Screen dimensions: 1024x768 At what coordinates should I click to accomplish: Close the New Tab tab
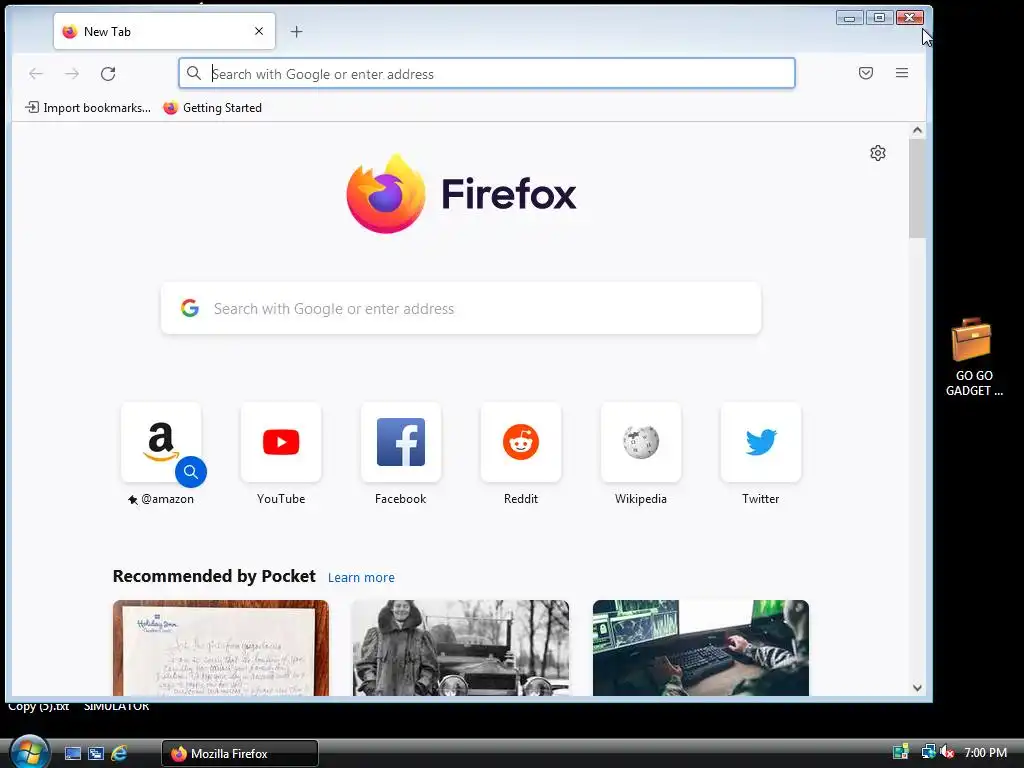point(259,31)
